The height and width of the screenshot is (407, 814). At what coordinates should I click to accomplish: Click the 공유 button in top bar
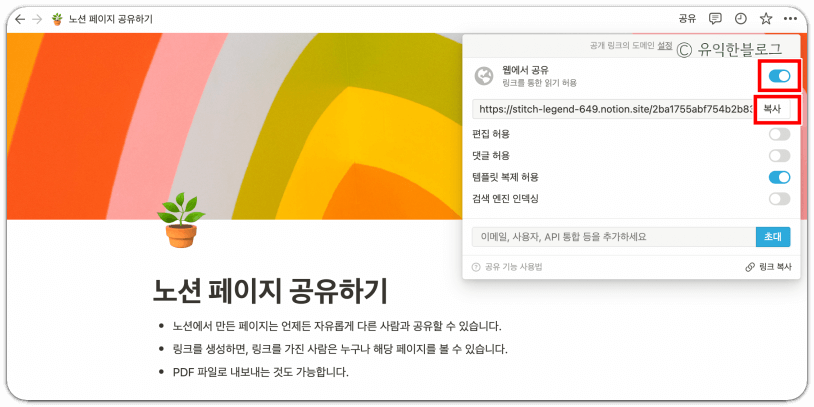click(687, 19)
